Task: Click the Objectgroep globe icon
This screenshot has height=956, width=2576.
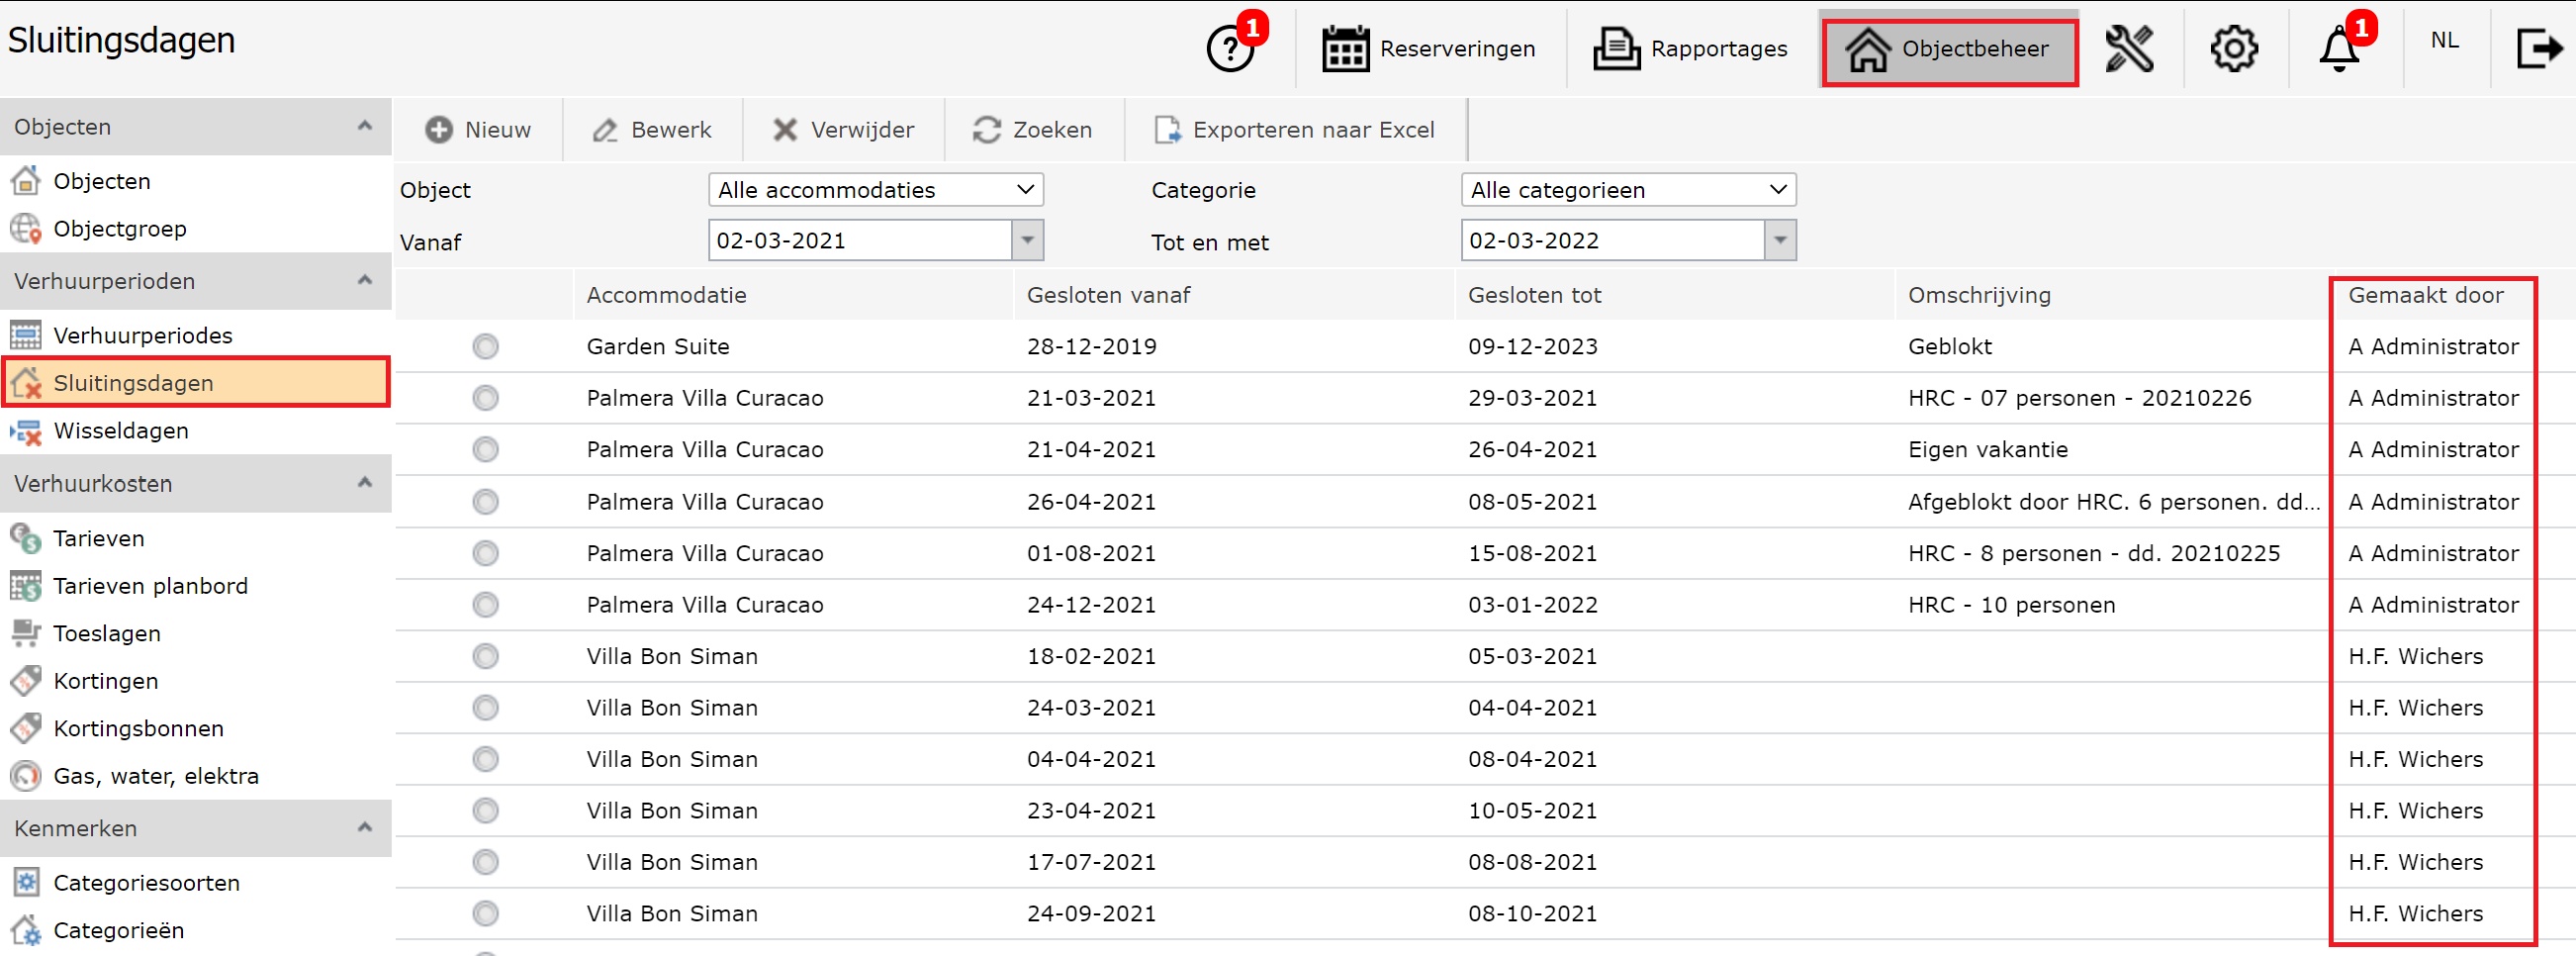Action: 26,228
